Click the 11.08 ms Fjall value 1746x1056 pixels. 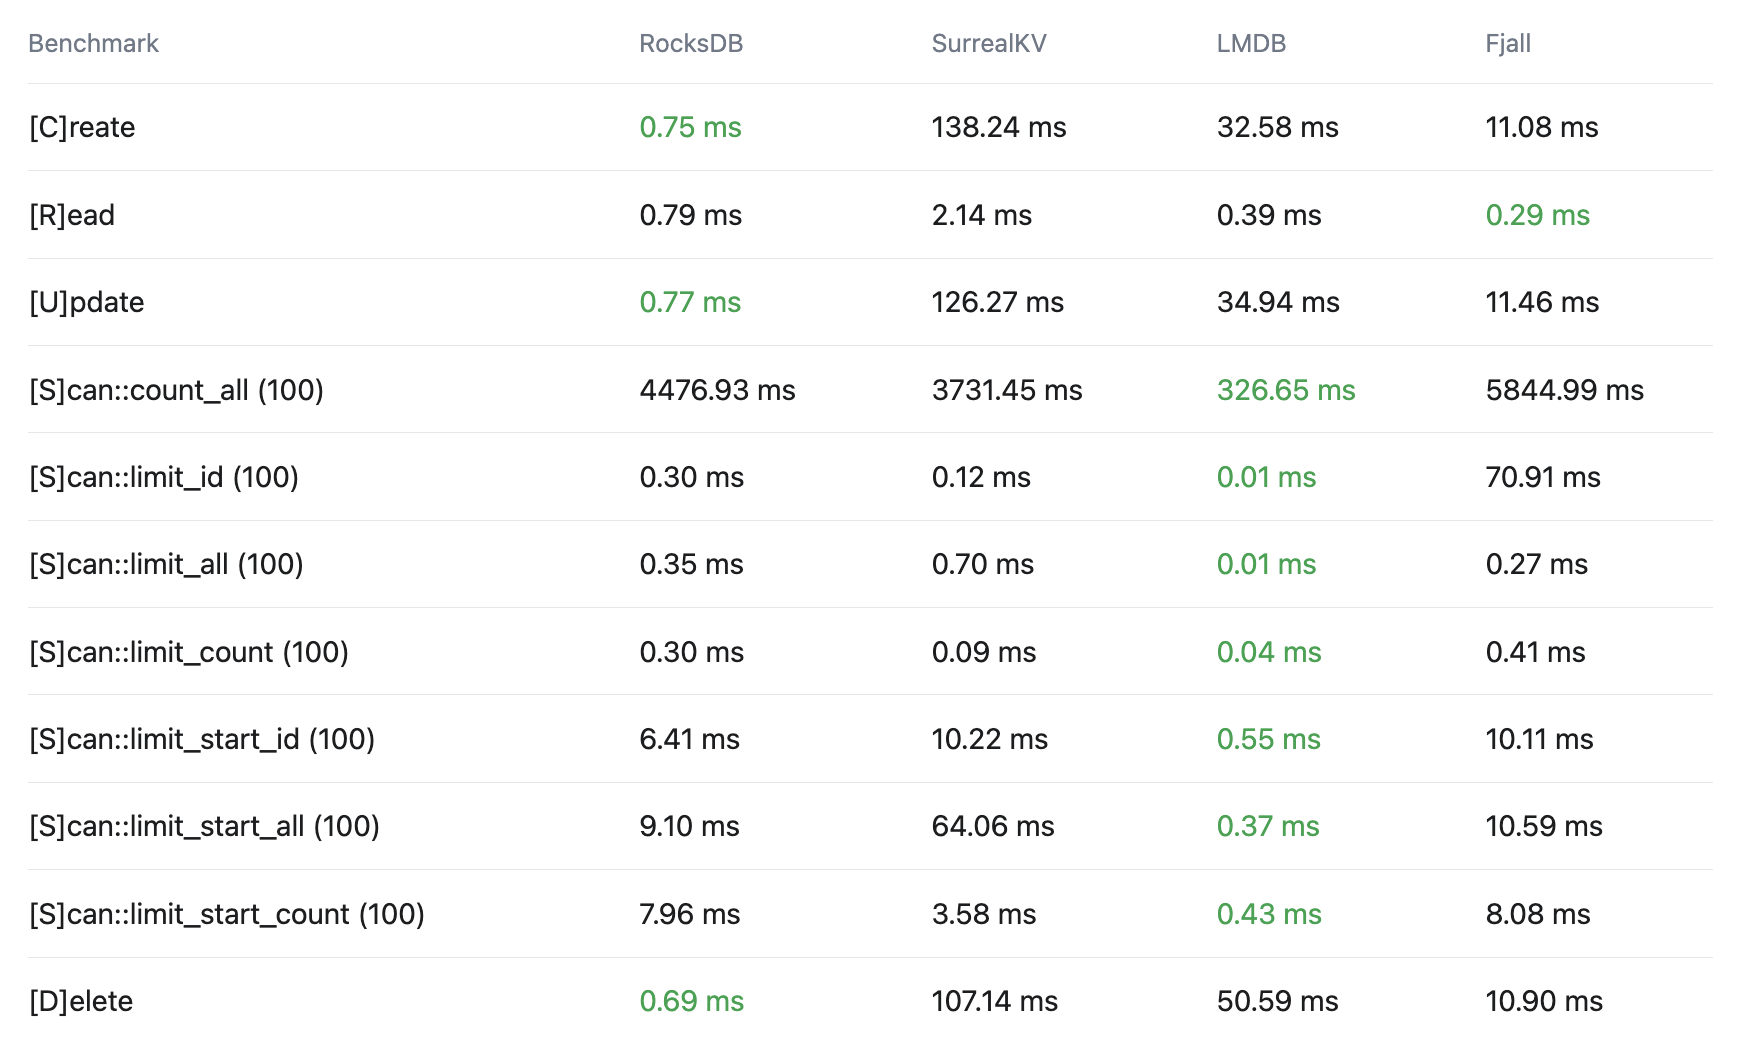[1542, 127]
